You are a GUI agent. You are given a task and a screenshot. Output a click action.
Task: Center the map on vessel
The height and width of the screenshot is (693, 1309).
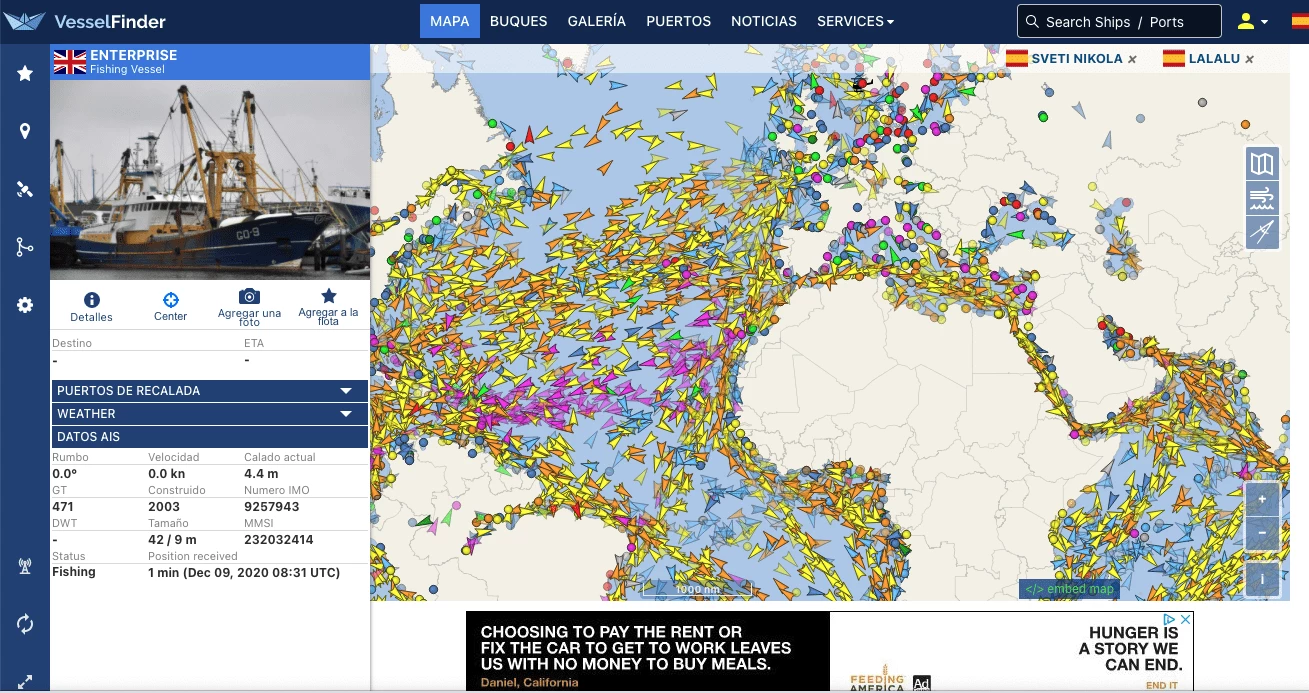click(x=171, y=299)
